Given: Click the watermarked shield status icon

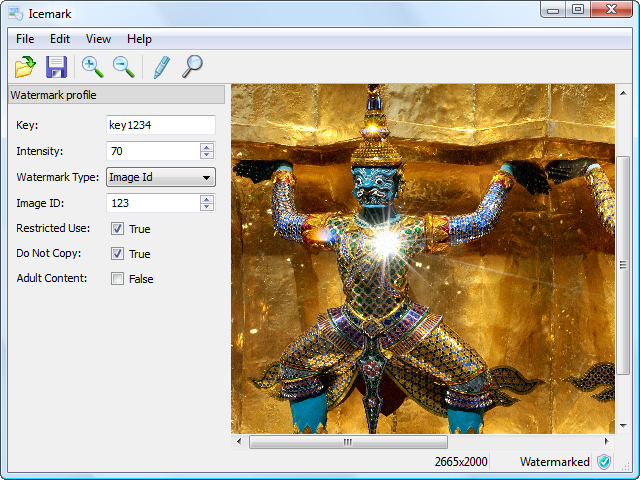Looking at the screenshot, I should pyautogui.click(x=604, y=462).
